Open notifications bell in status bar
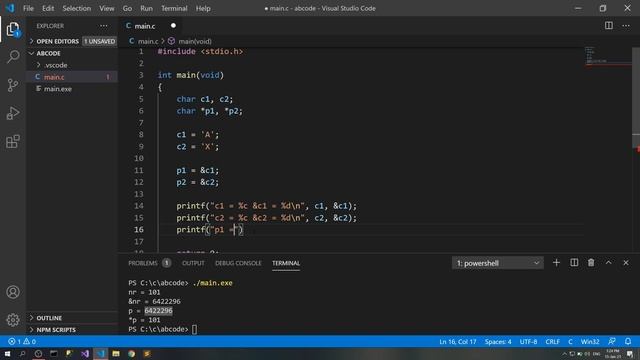Image resolution: width=640 pixels, height=360 pixels. pos(628,341)
